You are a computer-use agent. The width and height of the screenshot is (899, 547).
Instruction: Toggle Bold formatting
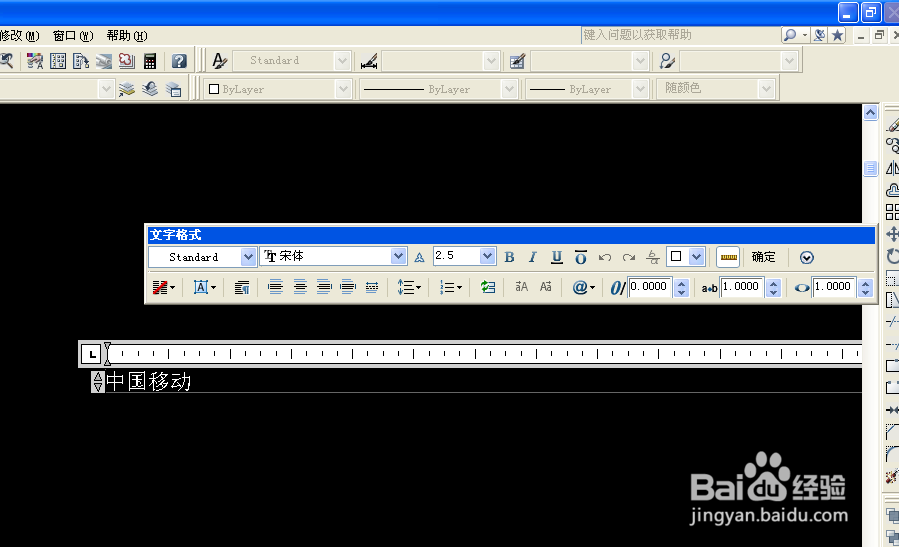509,257
